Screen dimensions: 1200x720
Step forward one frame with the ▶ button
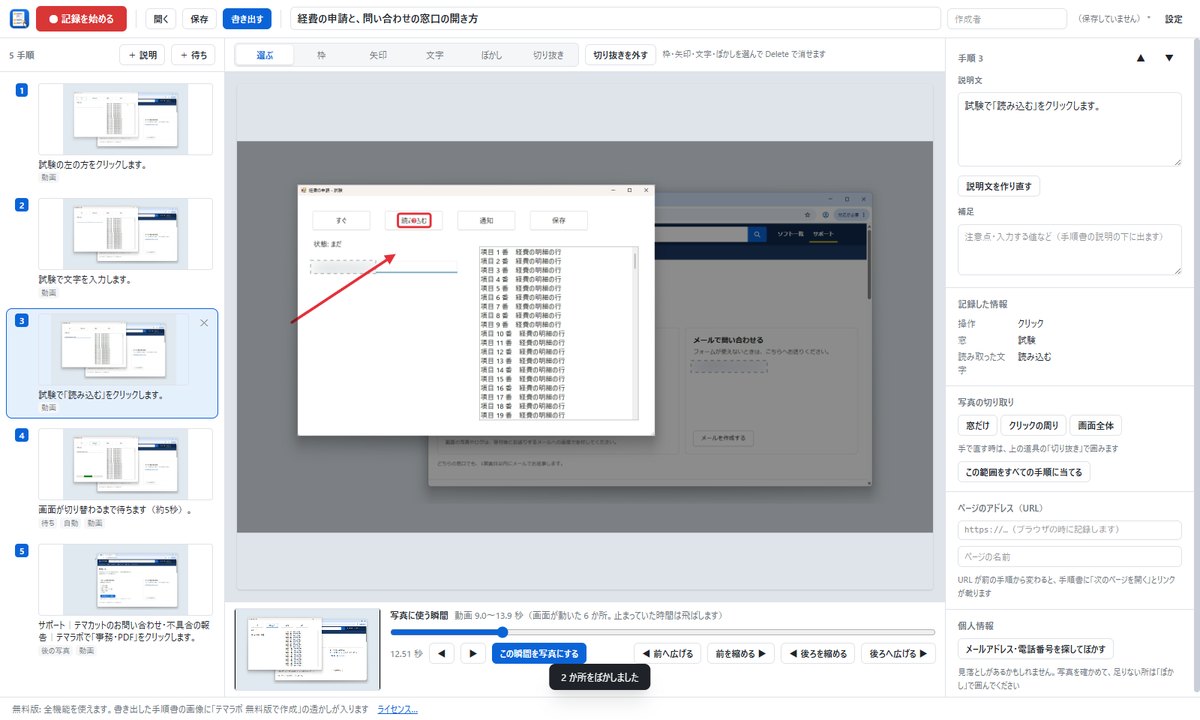pos(472,654)
